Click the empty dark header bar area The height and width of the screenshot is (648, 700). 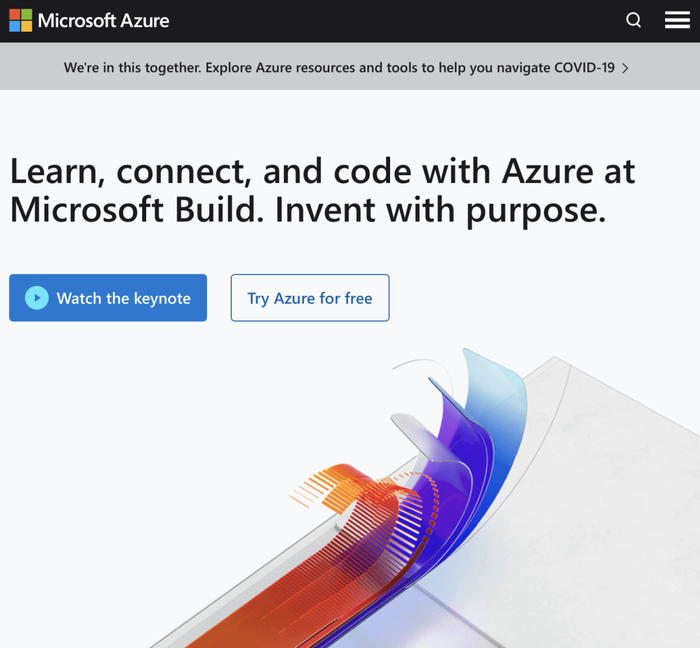[400, 20]
